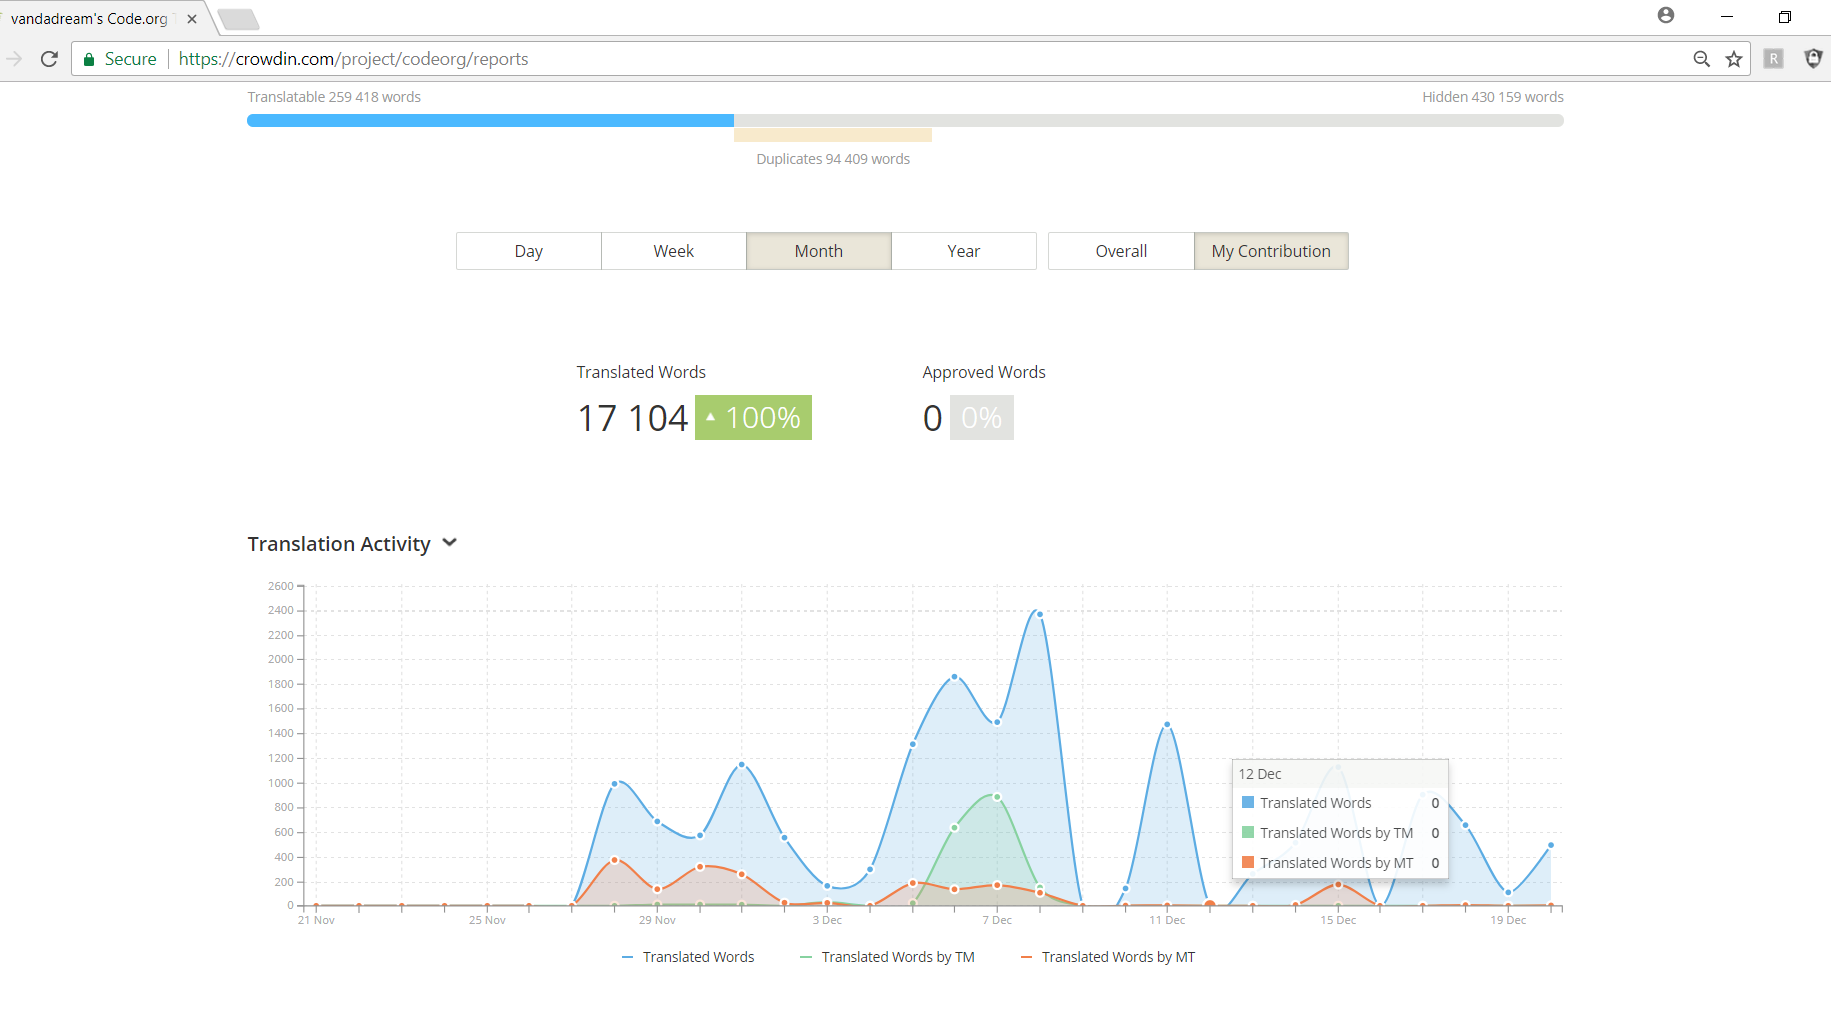Click the green 100% change badge

tap(753, 418)
